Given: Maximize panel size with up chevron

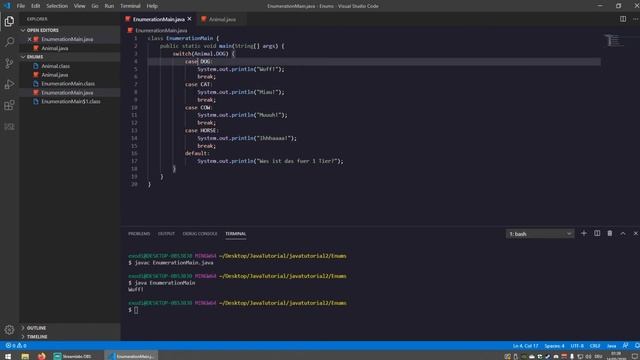Looking at the screenshot, I should point(623,233).
